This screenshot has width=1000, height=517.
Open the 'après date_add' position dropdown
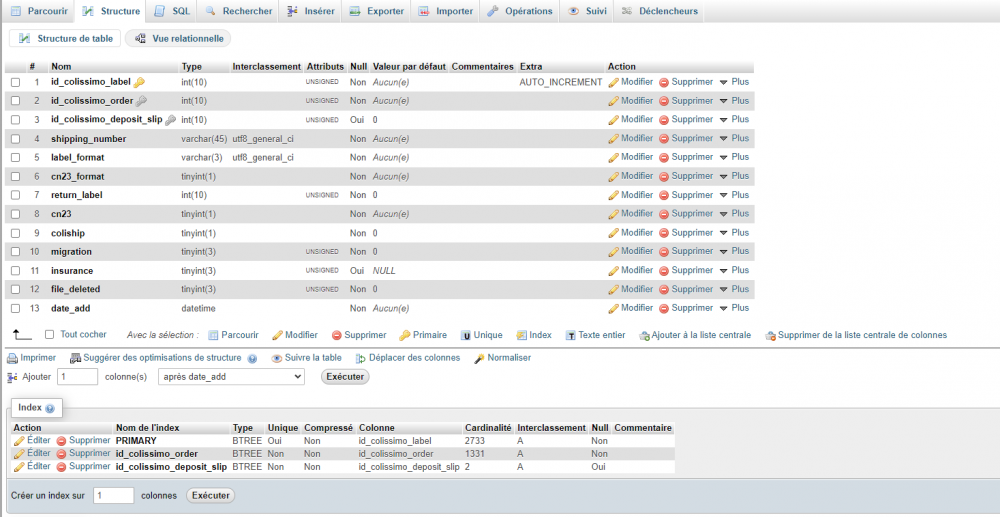232,377
